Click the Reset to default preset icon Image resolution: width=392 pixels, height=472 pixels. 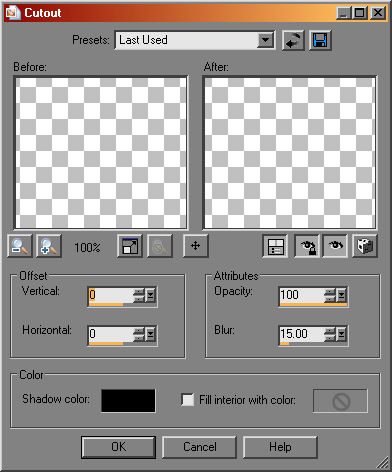[x=293, y=41]
